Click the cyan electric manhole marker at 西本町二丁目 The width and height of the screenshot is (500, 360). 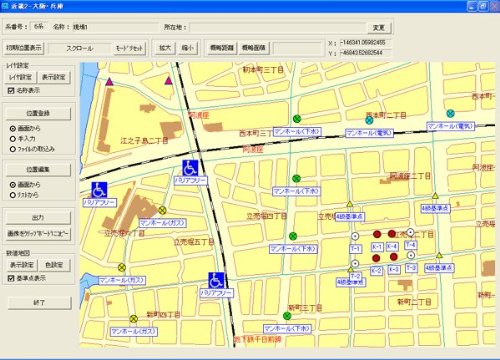(x=369, y=120)
